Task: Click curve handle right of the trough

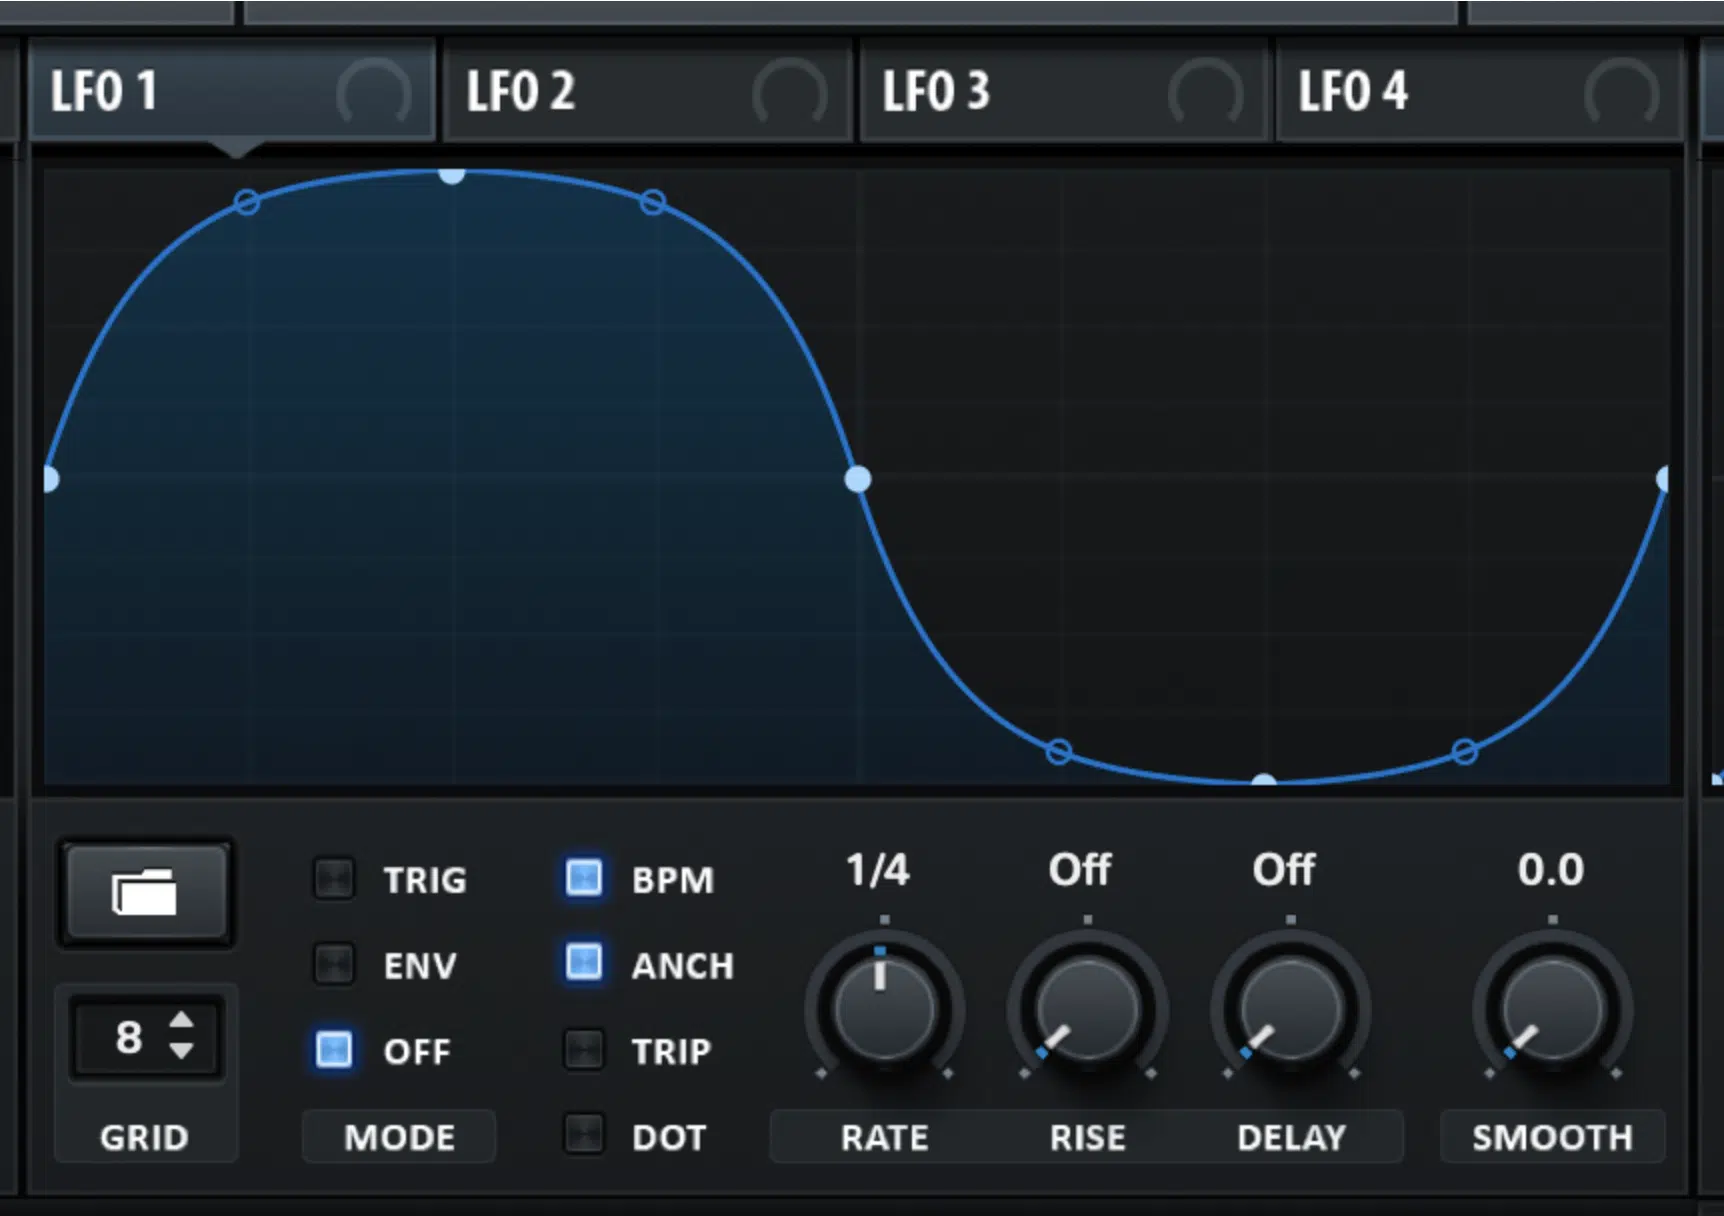Action: click(1465, 751)
